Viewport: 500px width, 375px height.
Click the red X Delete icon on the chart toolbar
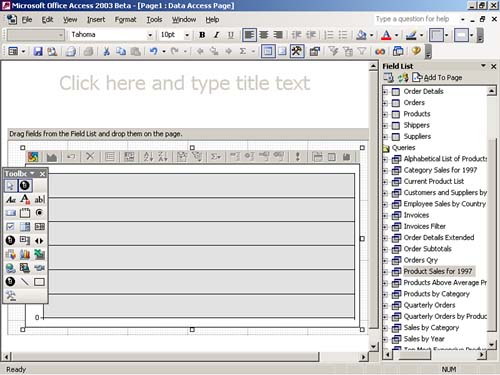90,156
